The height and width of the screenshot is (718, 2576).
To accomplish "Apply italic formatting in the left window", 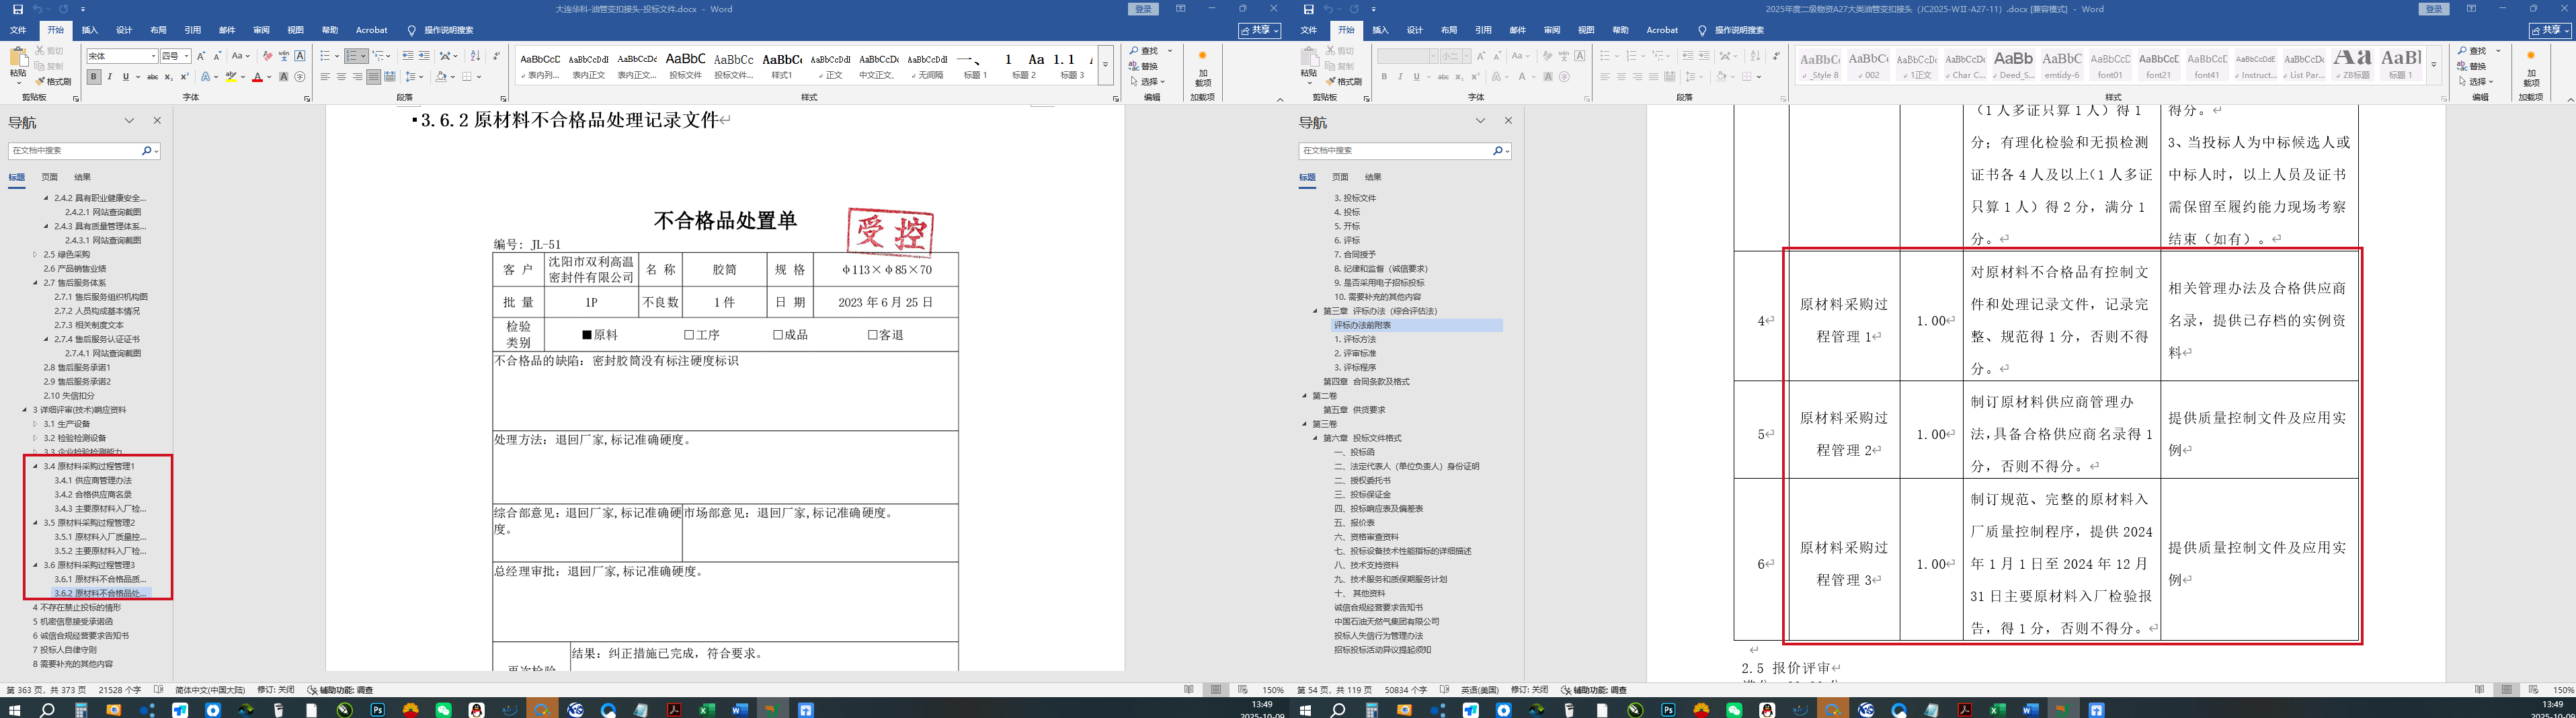I will [110, 77].
